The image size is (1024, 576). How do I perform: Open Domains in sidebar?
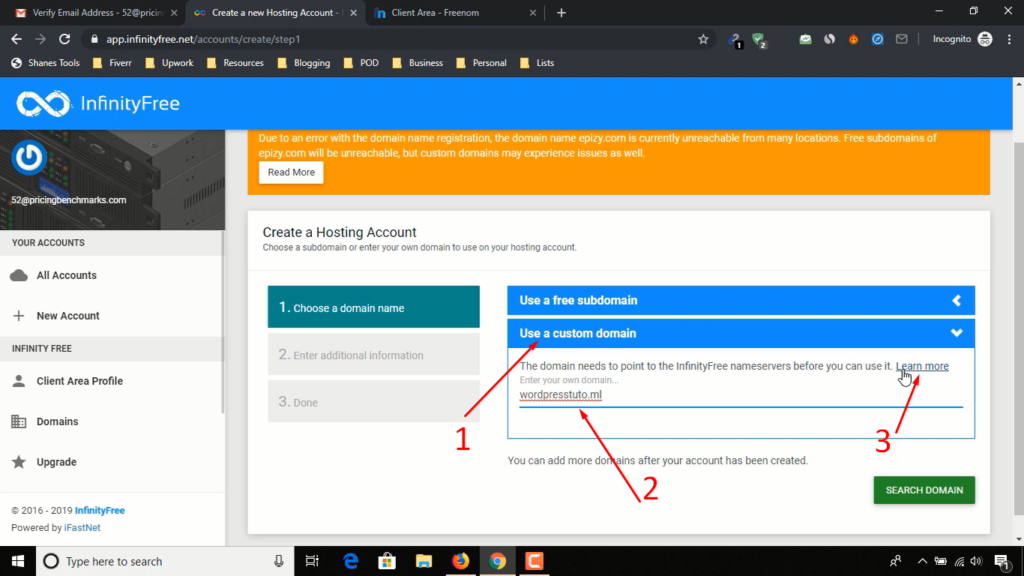pyautogui.click(x=111, y=421)
